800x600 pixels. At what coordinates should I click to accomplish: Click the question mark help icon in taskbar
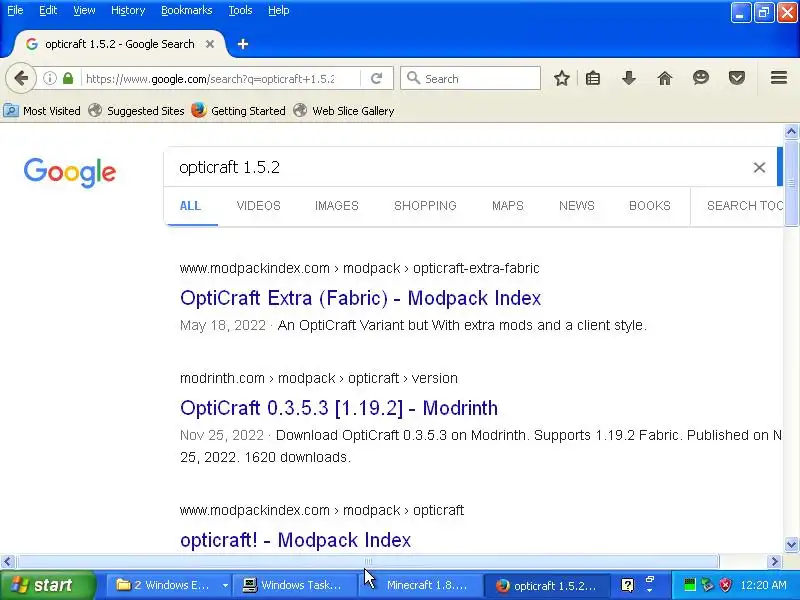[628, 585]
